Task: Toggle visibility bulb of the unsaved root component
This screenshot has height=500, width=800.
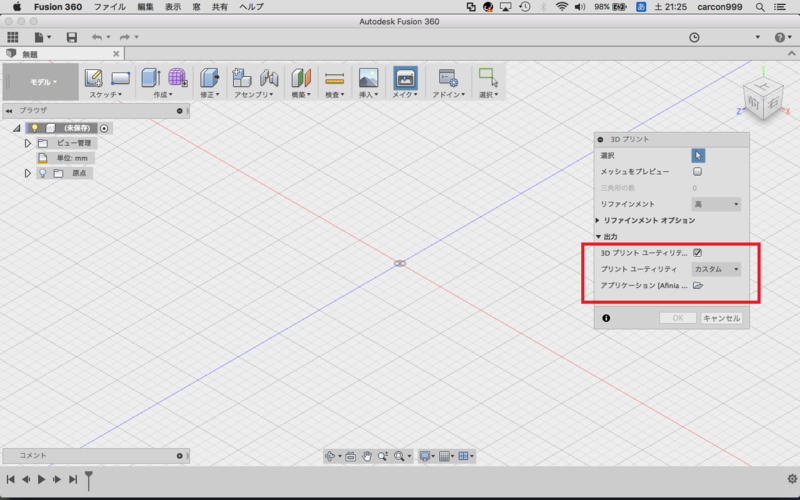Action: pos(35,128)
